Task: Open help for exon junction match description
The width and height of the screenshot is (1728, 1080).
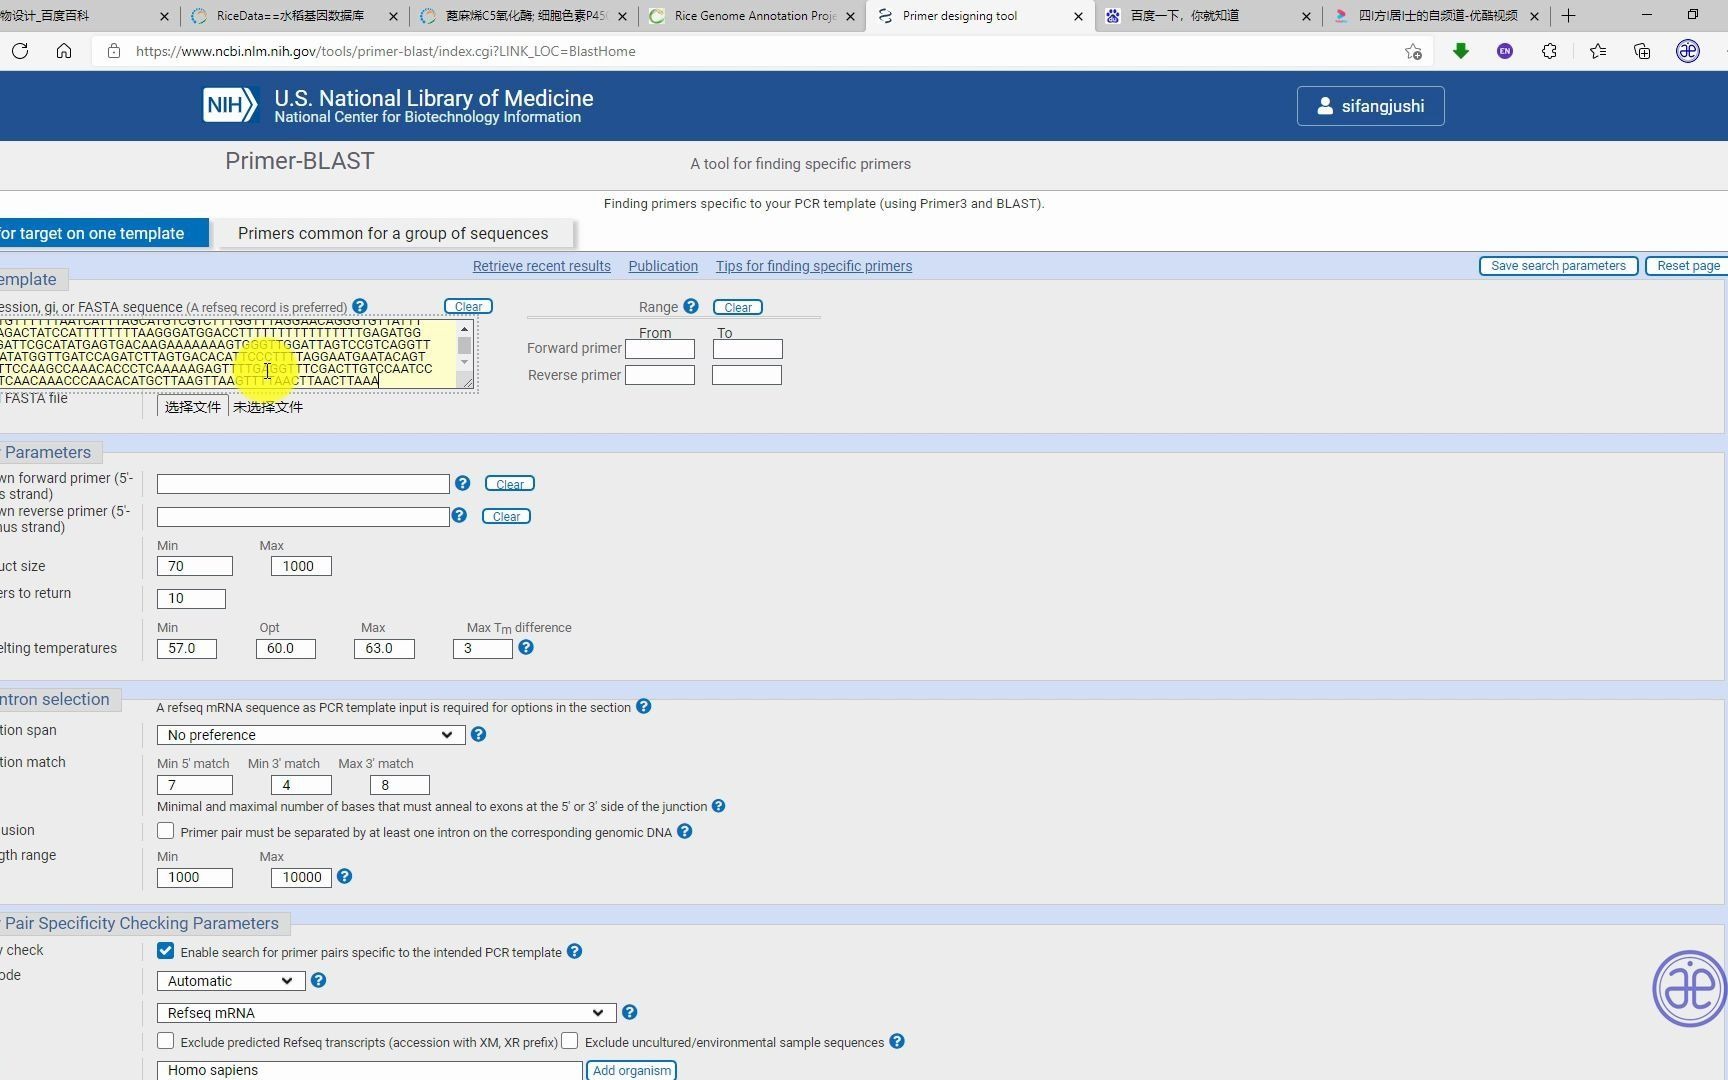Action: (x=718, y=806)
